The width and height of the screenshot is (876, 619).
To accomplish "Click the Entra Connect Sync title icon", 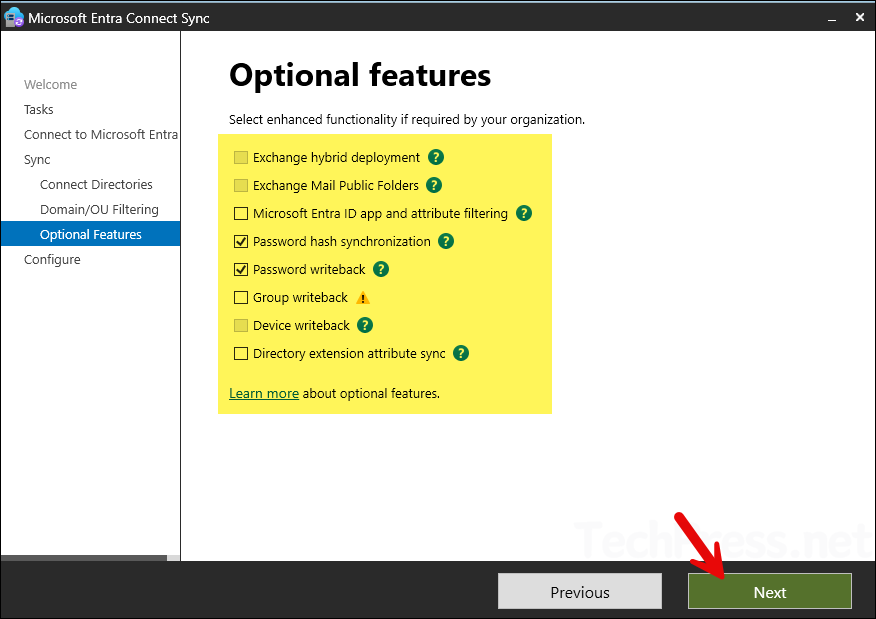I will [x=13, y=18].
